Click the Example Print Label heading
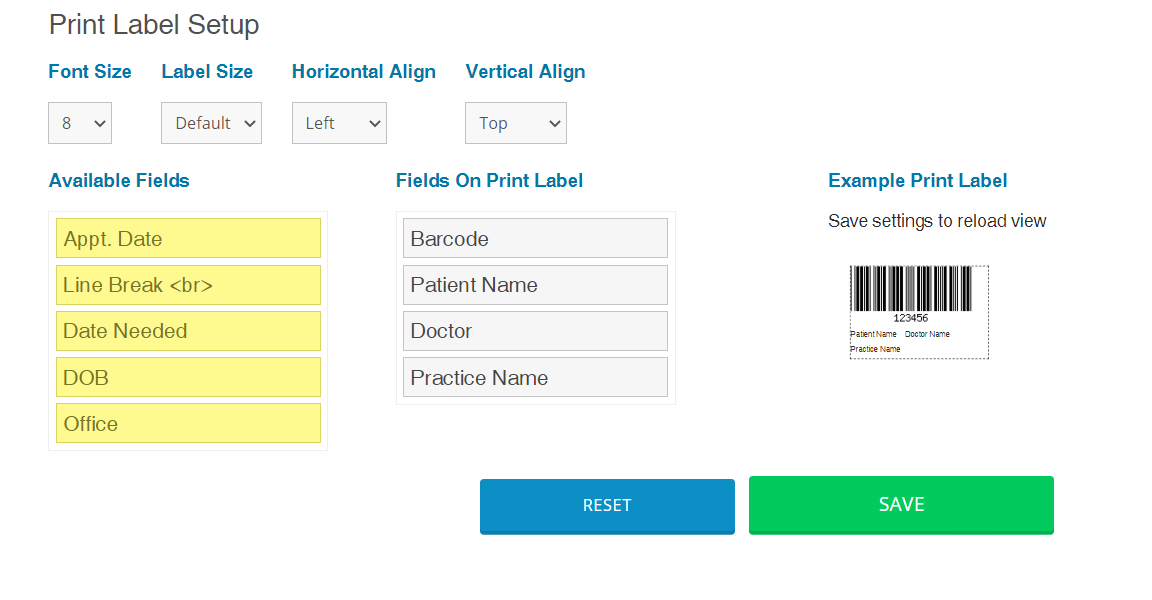 tap(918, 181)
